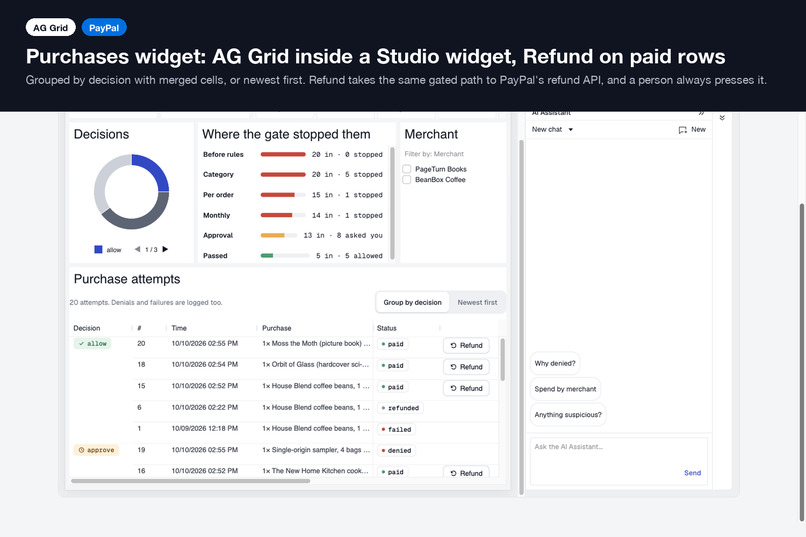Go to the next legend page arrow

[x=166, y=249]
